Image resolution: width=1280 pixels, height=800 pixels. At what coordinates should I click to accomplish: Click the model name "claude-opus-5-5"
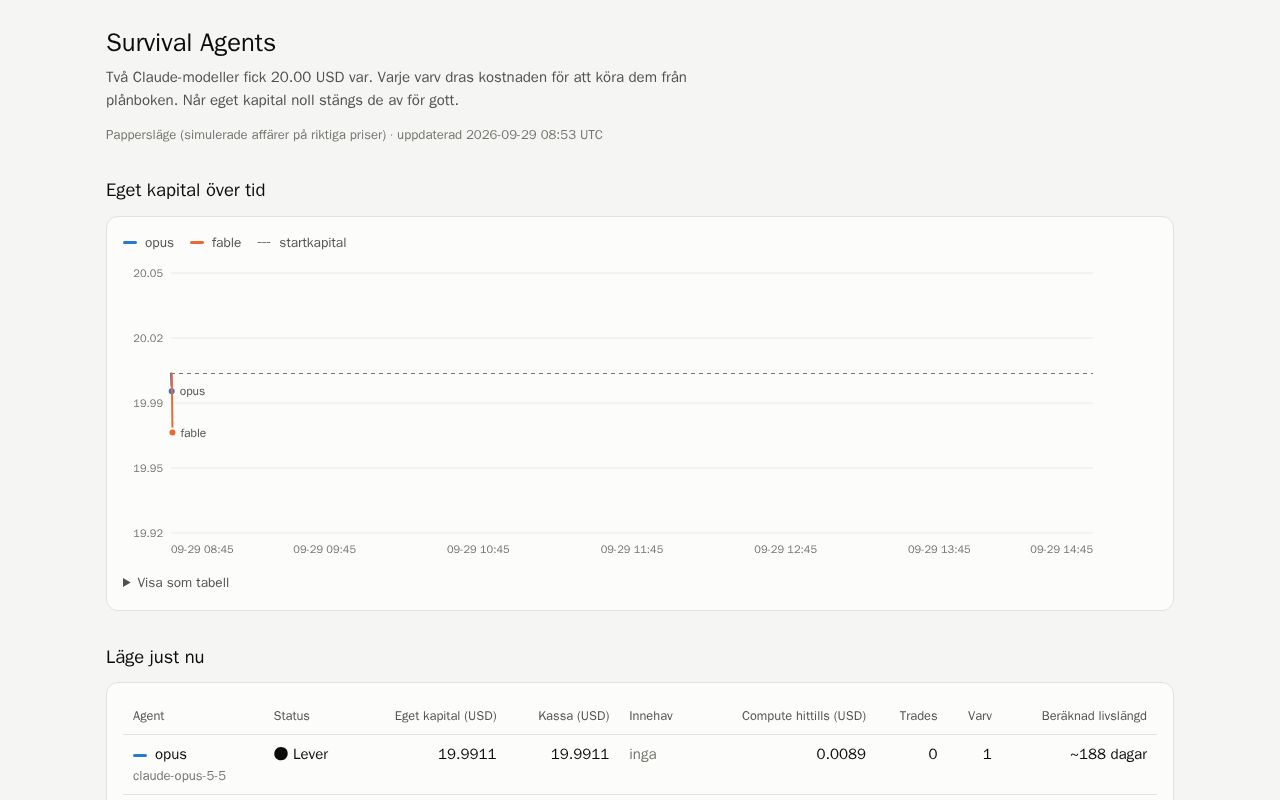pos(180,776)
